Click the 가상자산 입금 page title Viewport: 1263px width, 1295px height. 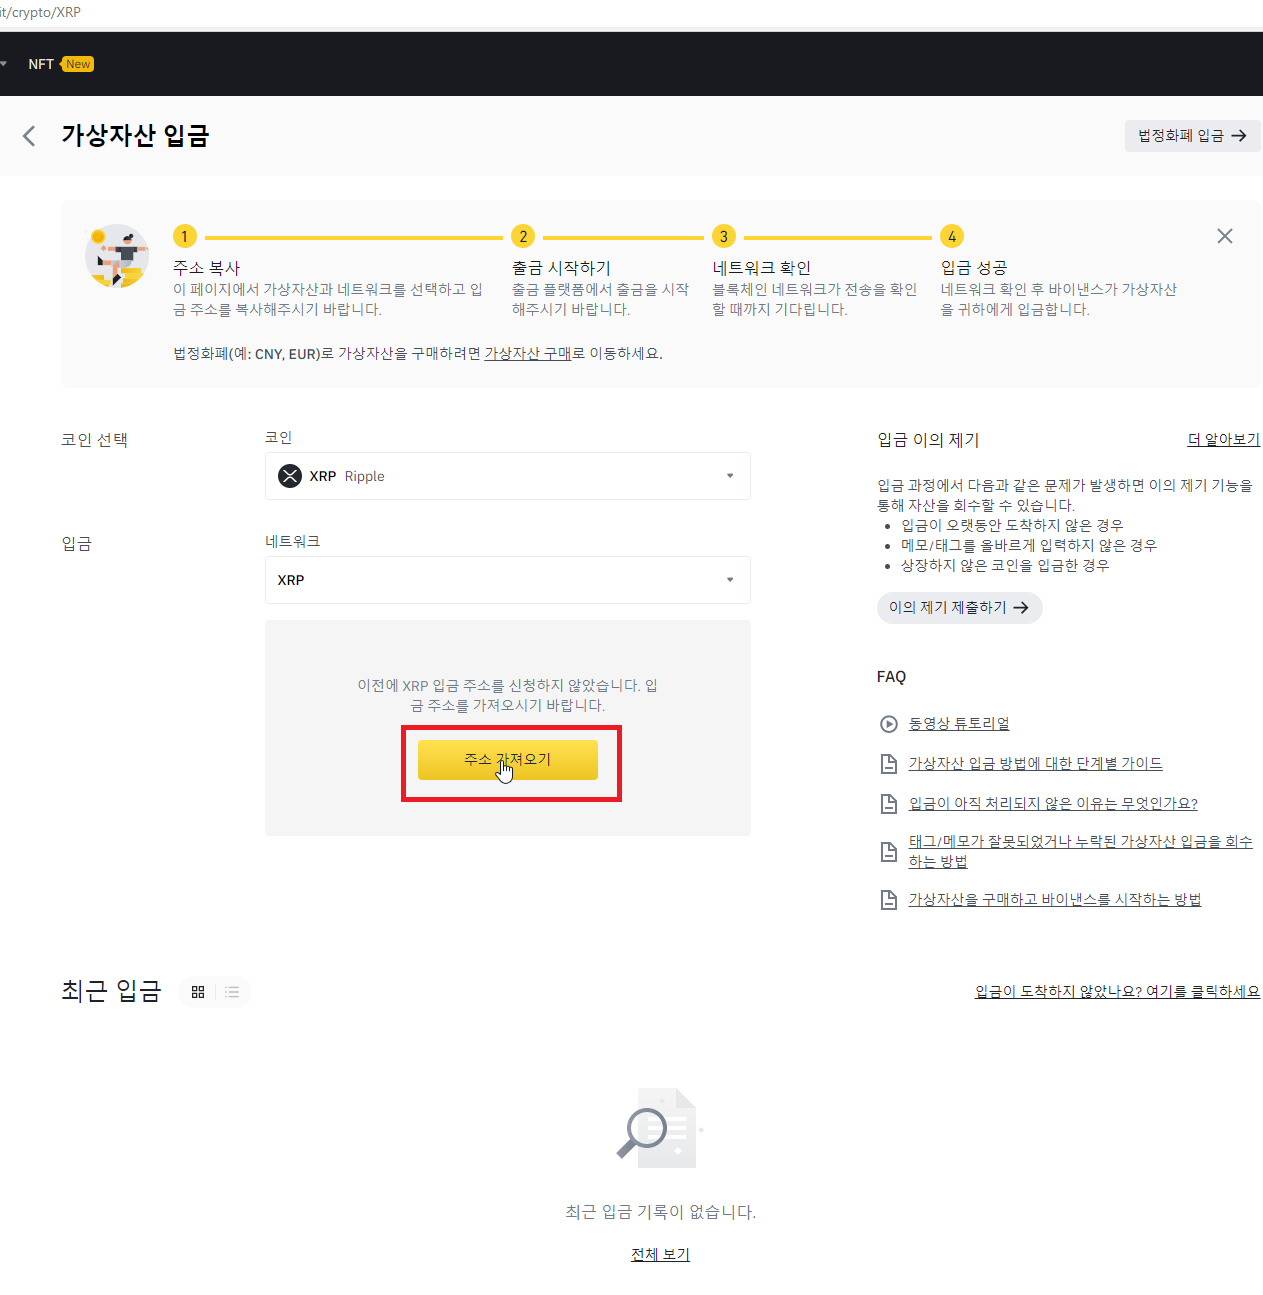click(135, 135)
